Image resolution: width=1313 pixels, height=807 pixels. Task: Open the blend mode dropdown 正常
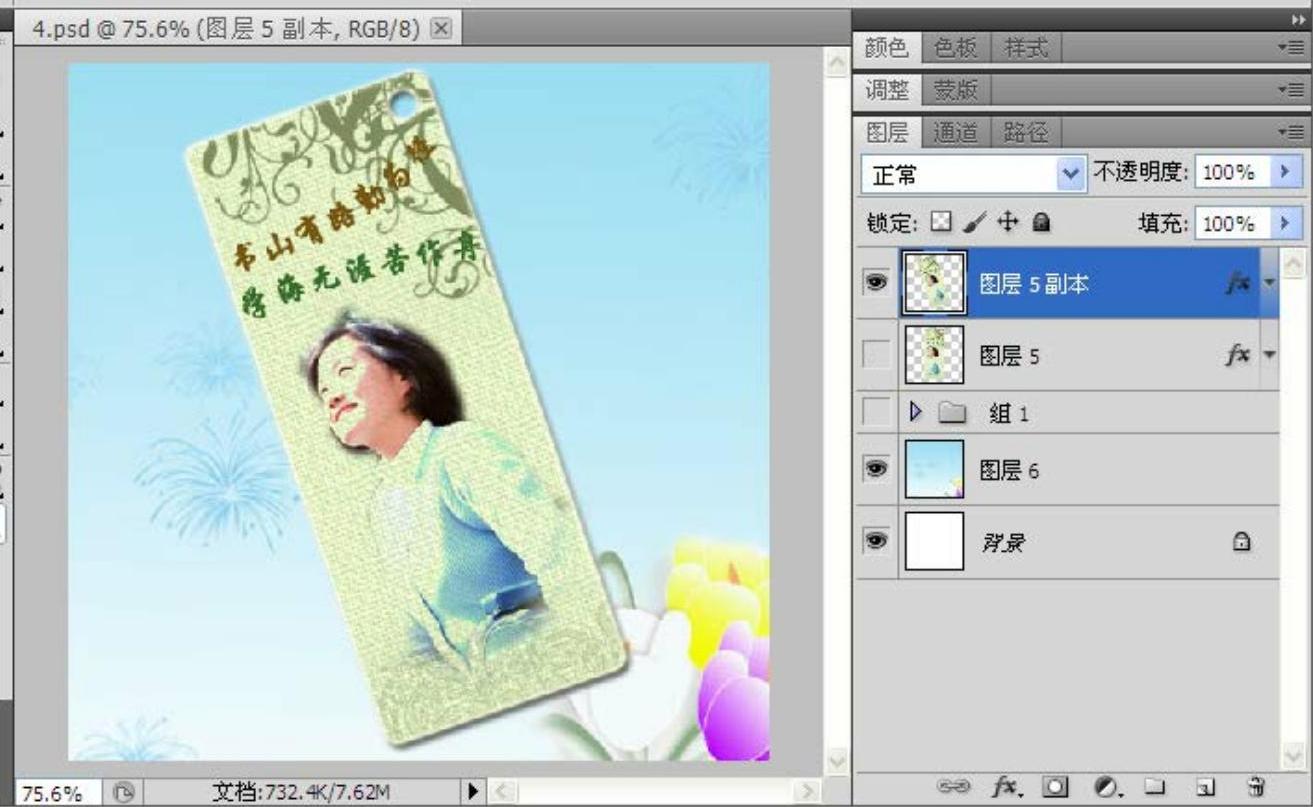click(x=972, y=174)
